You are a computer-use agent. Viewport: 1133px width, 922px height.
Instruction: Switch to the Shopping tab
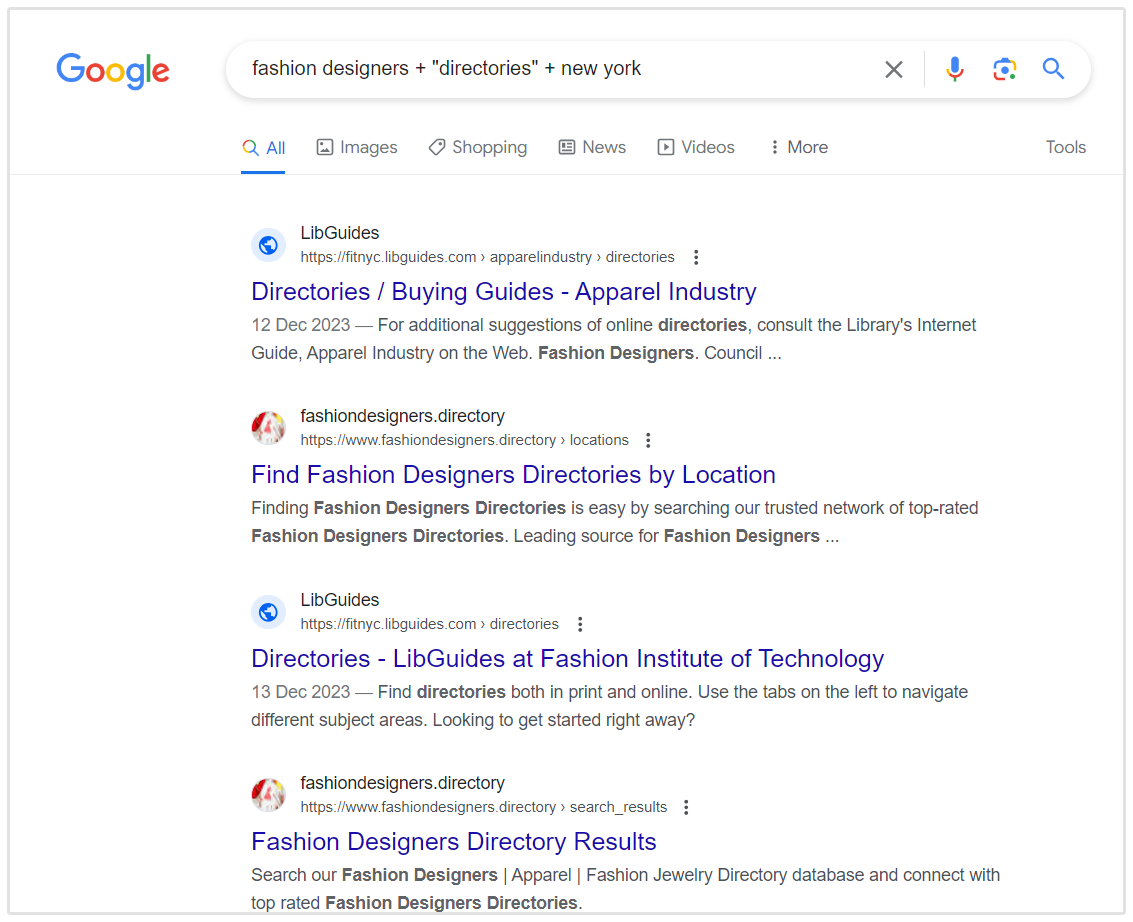click(477, 147)
